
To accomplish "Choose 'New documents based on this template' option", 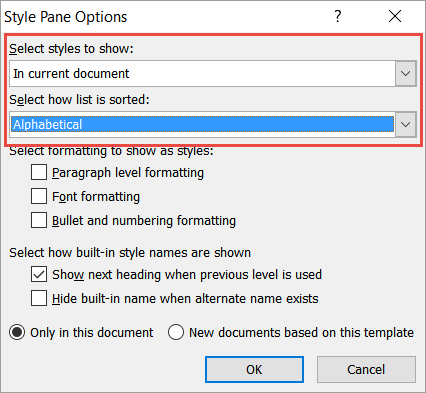I will (176, 332).
